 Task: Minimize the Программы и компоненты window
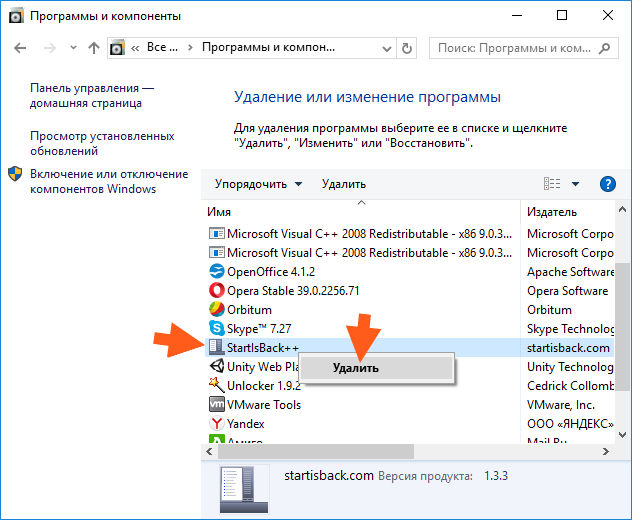pyautogui.click(x=517, y=15)
